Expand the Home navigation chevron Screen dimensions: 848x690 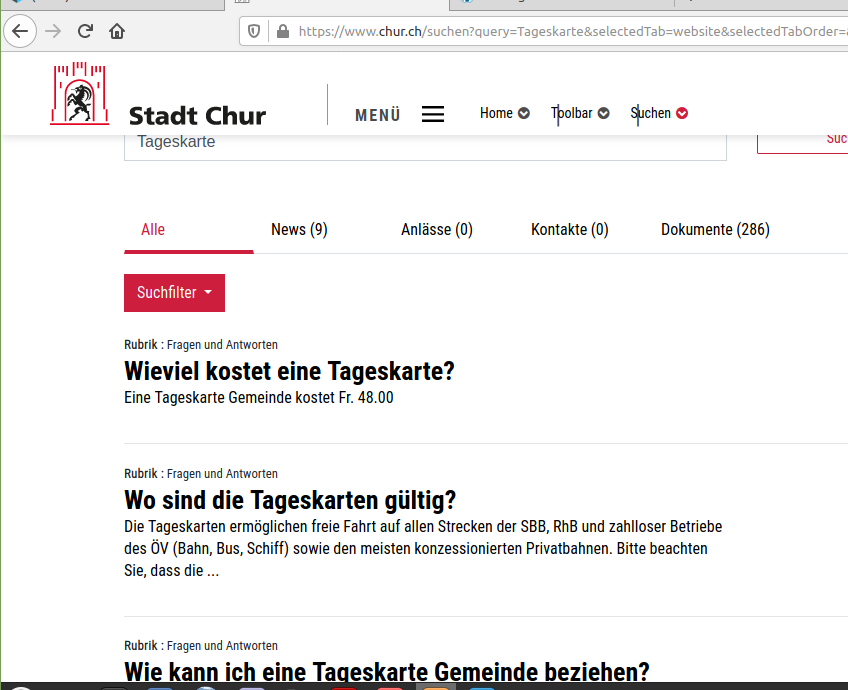click(524, 113)
